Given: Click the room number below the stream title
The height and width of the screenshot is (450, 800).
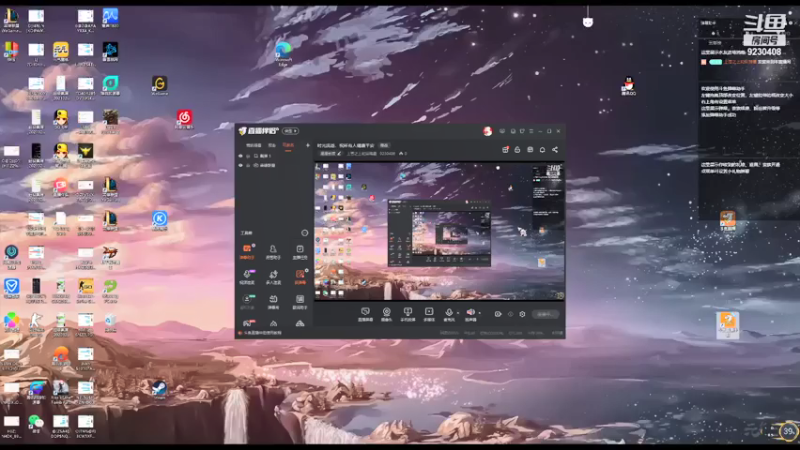Looking at the screenshot, I should tap(387, 153).
